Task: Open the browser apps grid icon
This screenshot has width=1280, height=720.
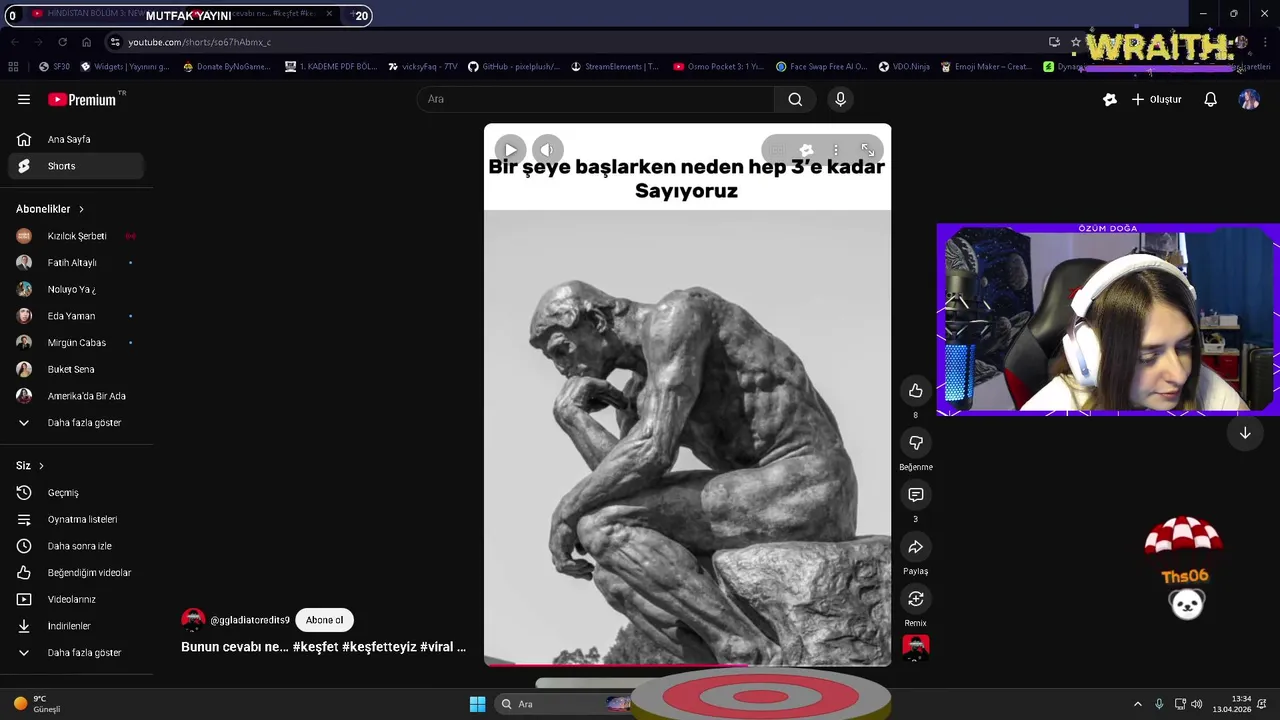Action: click(13, 67)
